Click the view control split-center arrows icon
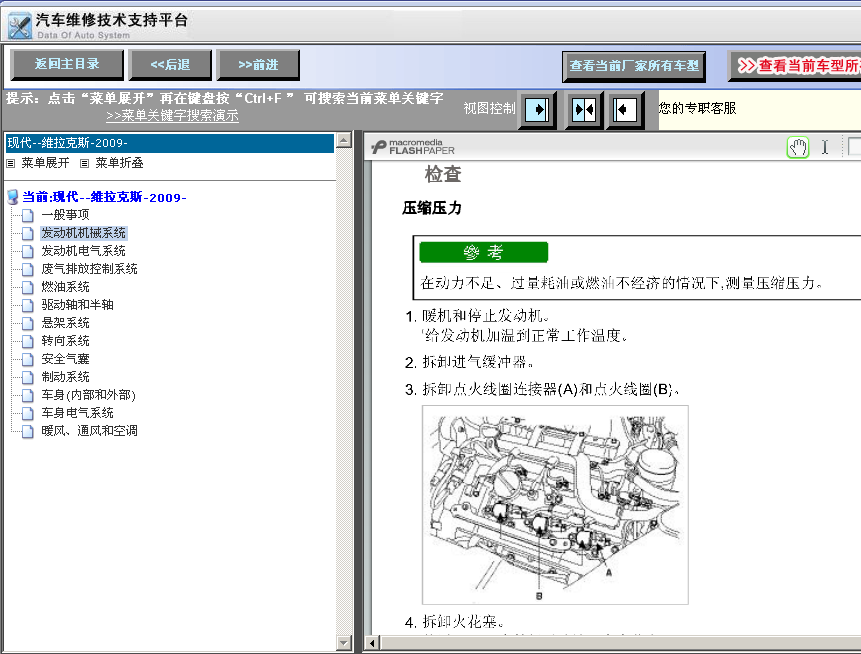The height and width of the screenshot is (654, 861). tap(584, 109)
